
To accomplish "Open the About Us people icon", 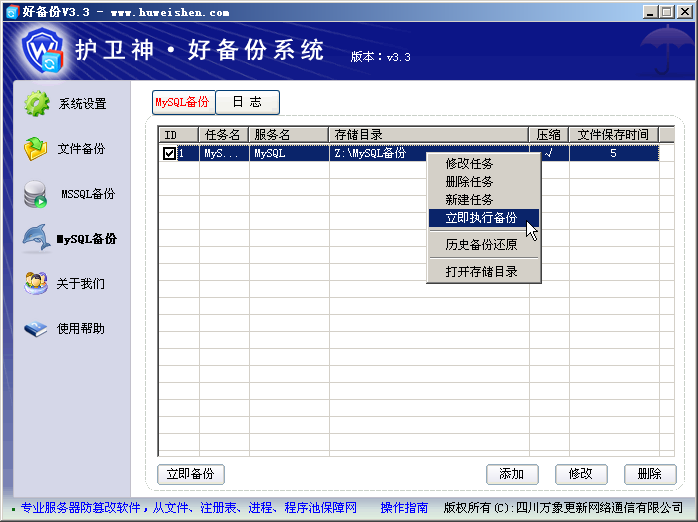I will point(36,284).
